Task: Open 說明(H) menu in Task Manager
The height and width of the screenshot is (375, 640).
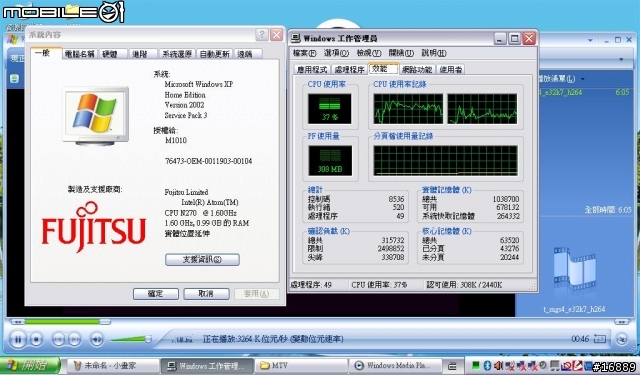Action: 433,53
